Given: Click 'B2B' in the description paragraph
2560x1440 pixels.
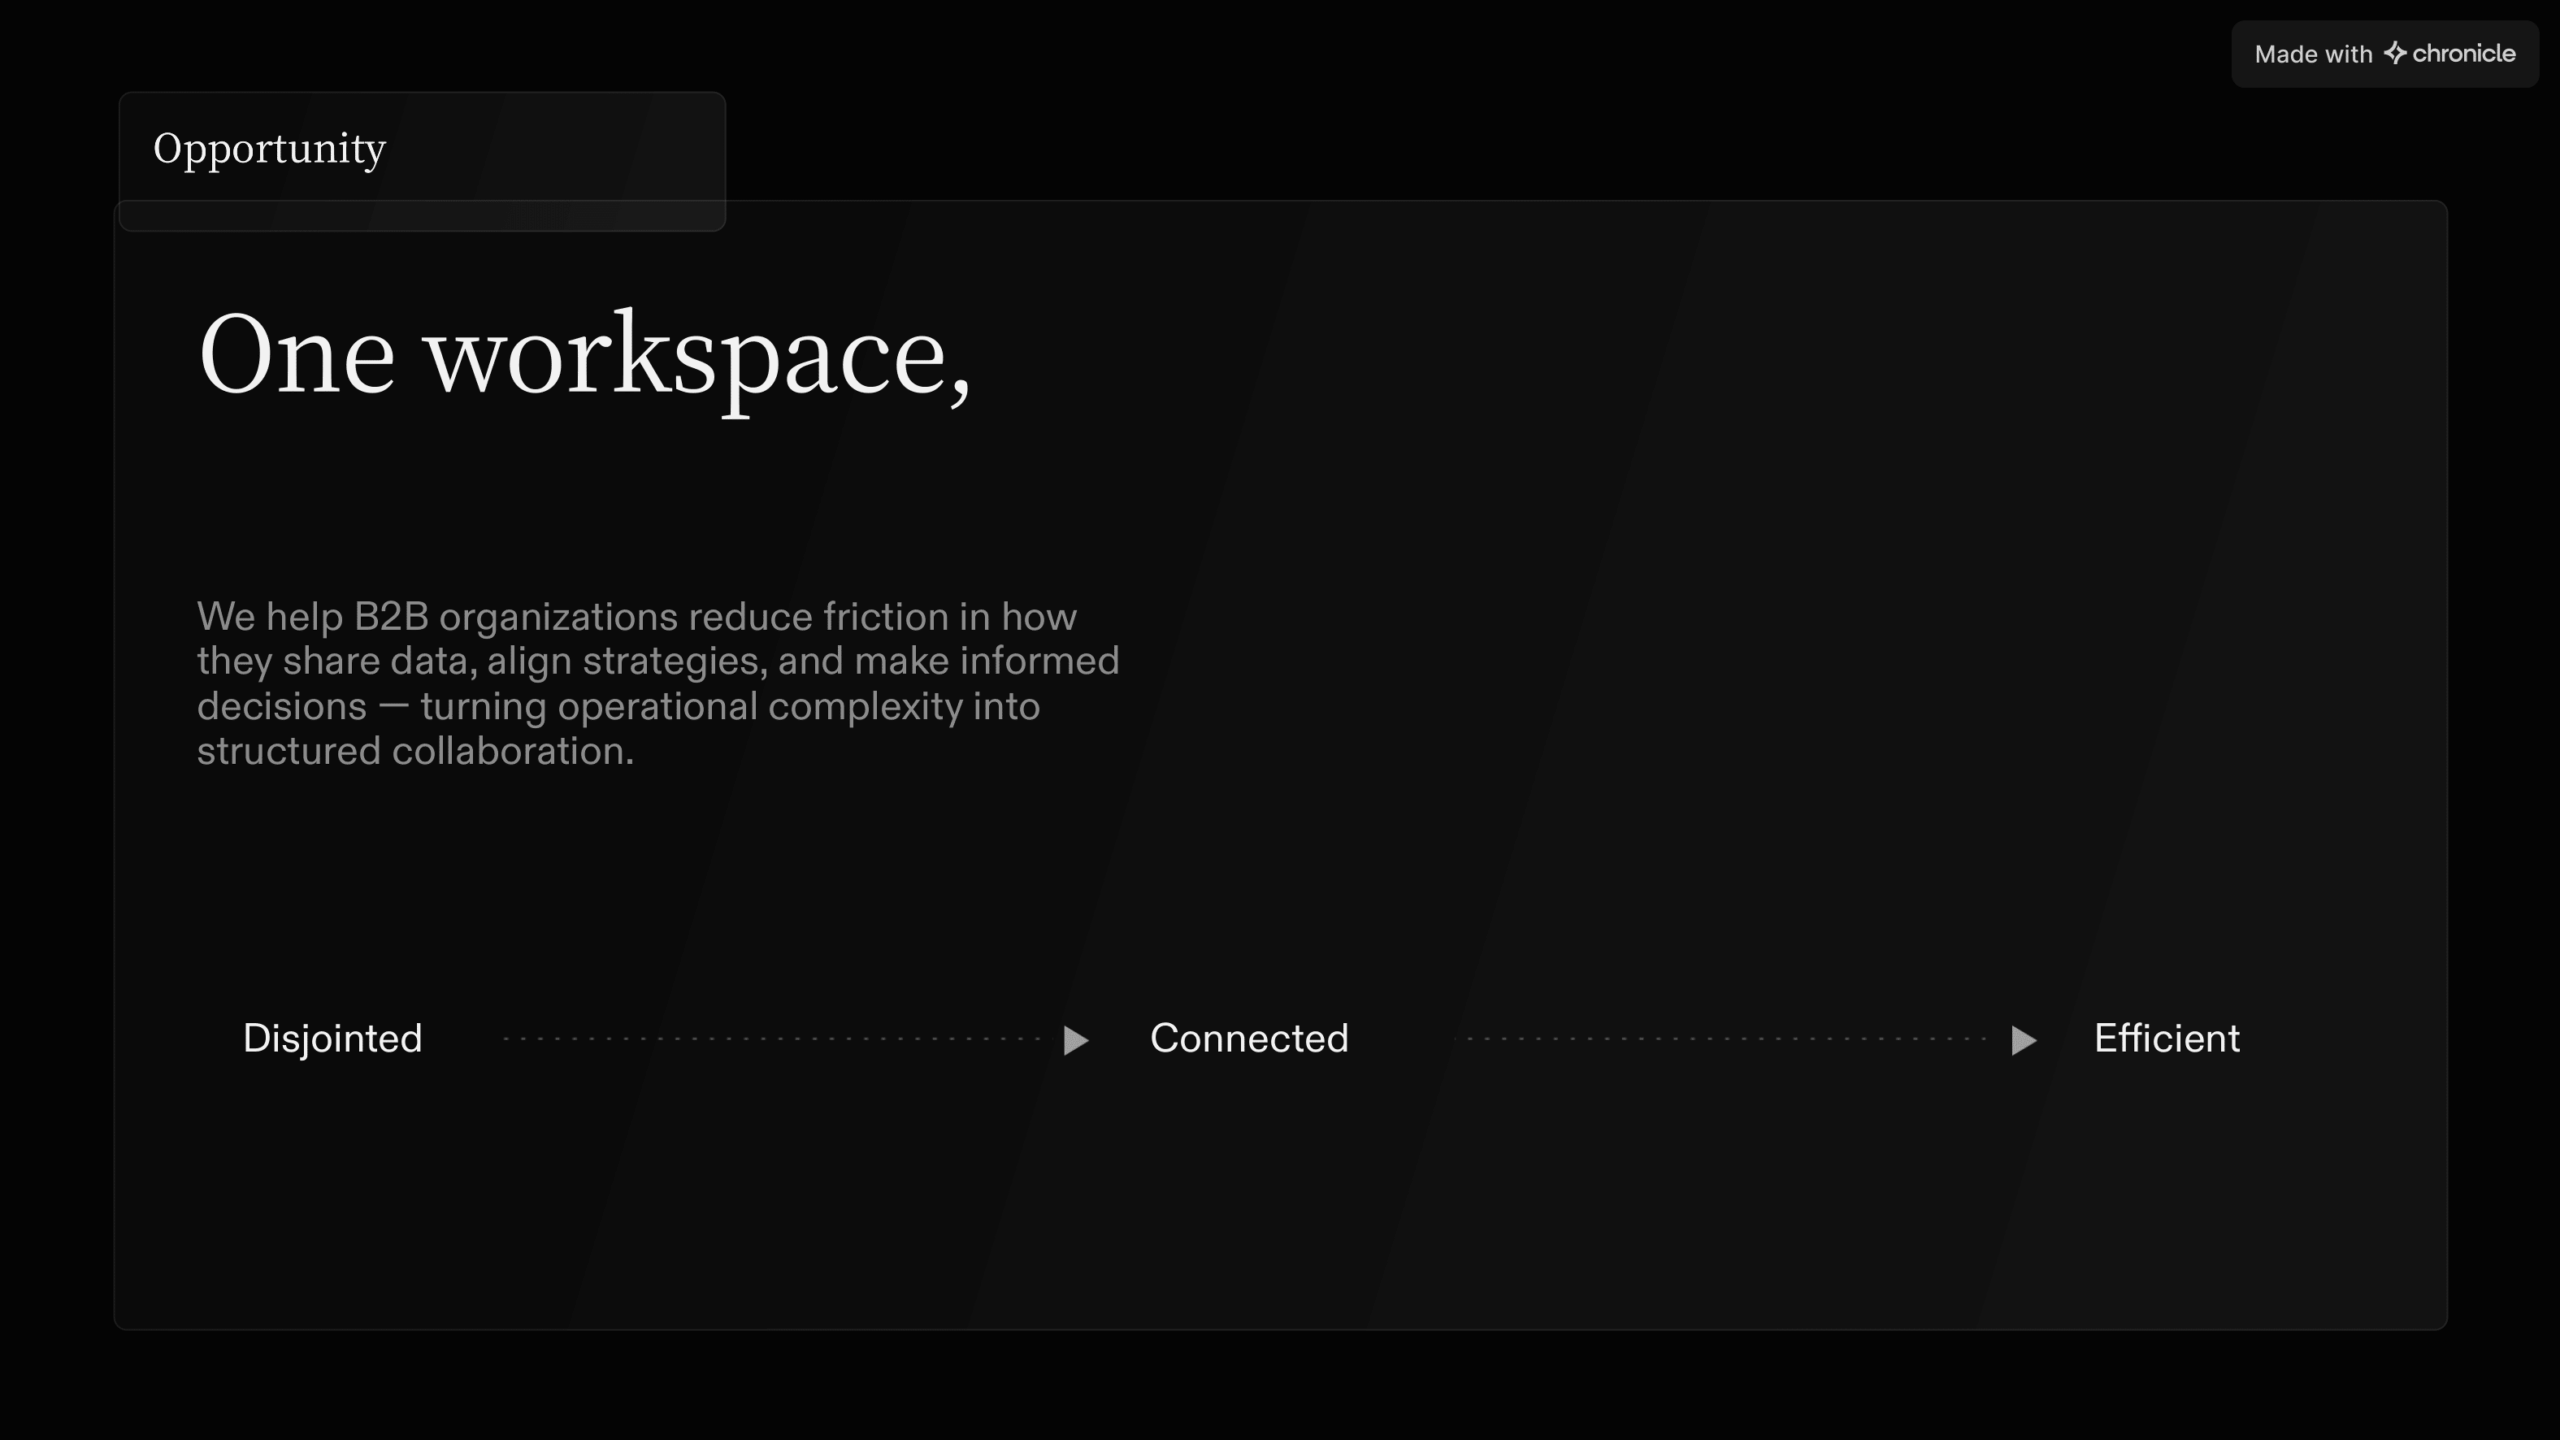Looking at the screenshot, I should [391, 617].
